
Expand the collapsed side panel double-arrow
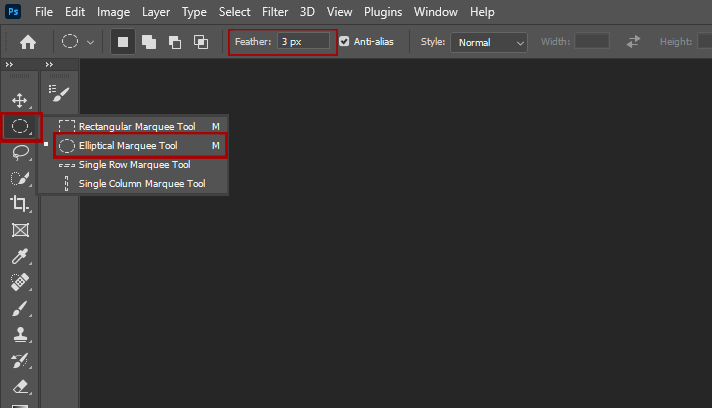(49, 64)
